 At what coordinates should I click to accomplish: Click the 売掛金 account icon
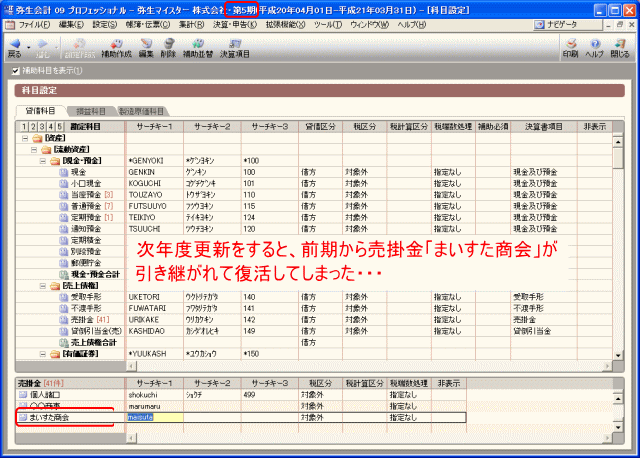[64, 320]
